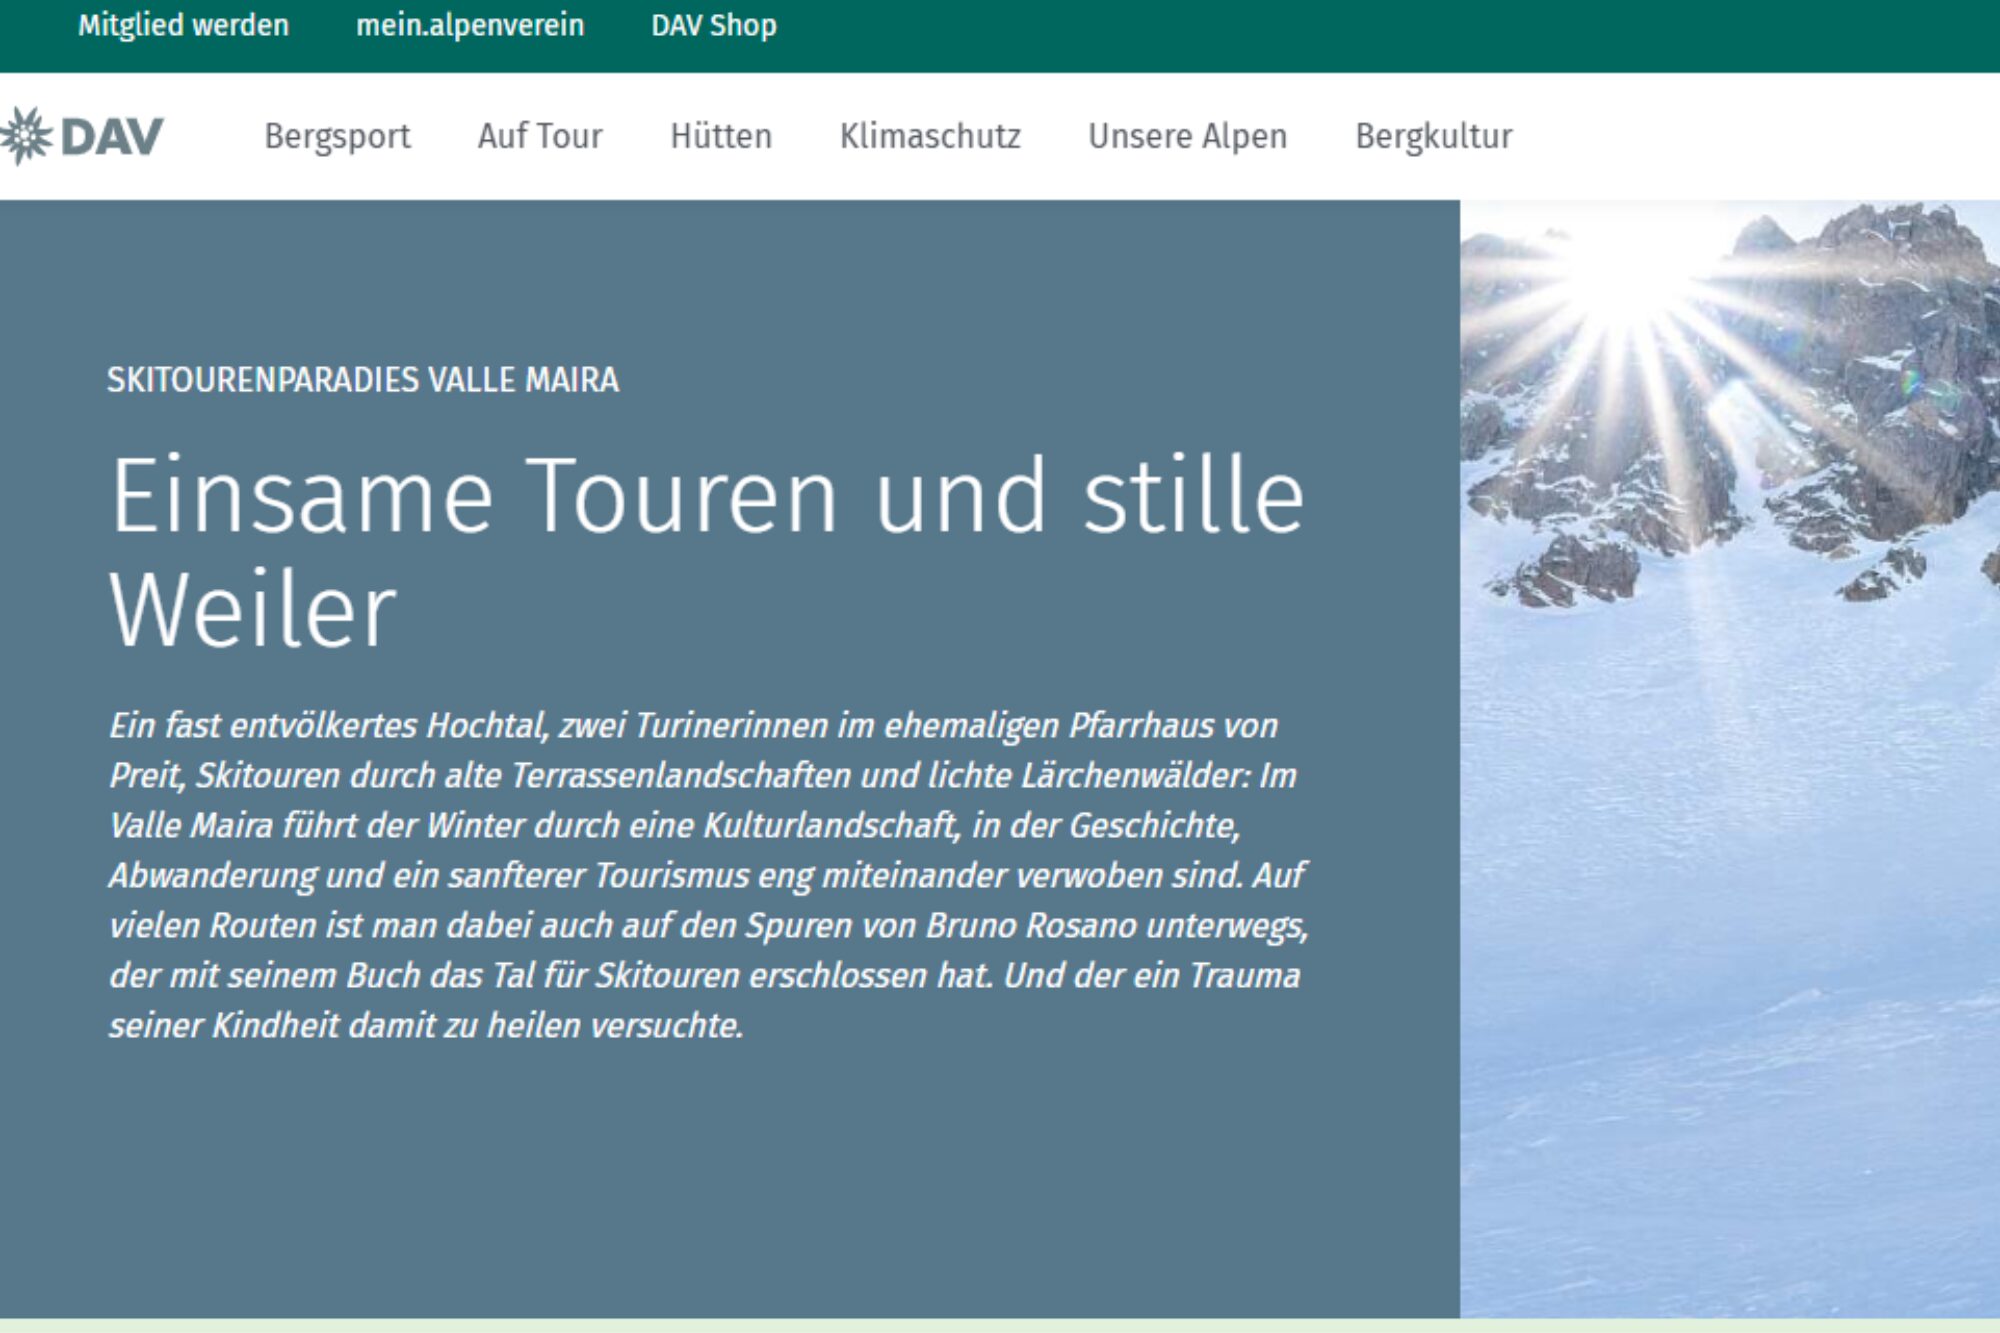
Task: Open mein.alpenverein from the top bar
Action: point(471,25)
